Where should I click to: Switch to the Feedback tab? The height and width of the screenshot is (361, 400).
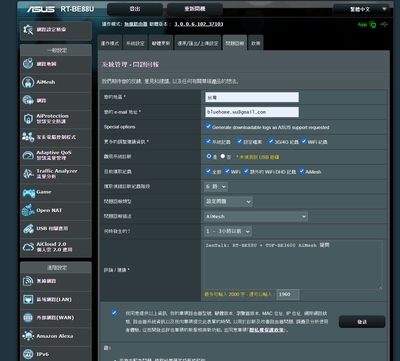pyautogui.click(x=235, y=43)
